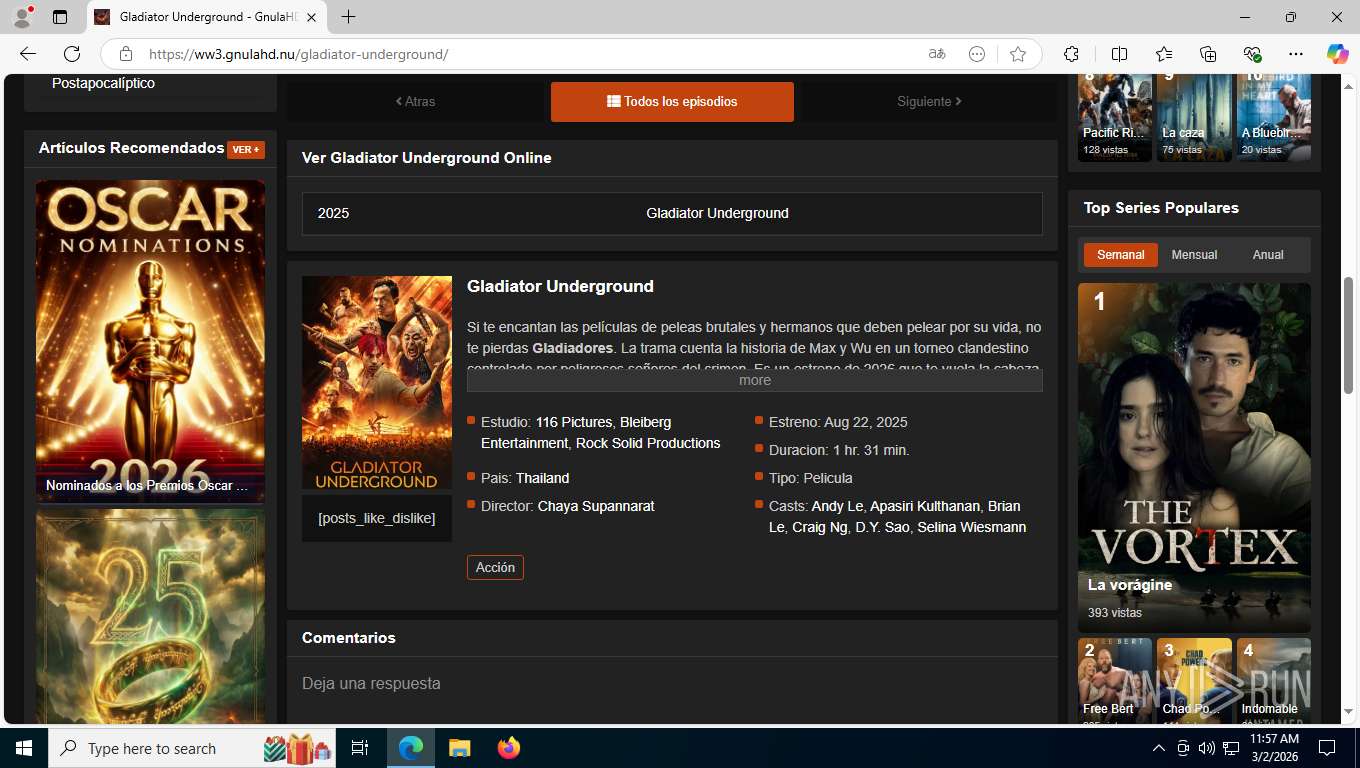
Task: Open Indomable series thumbnail
Action: click(x=1274, y=681)
